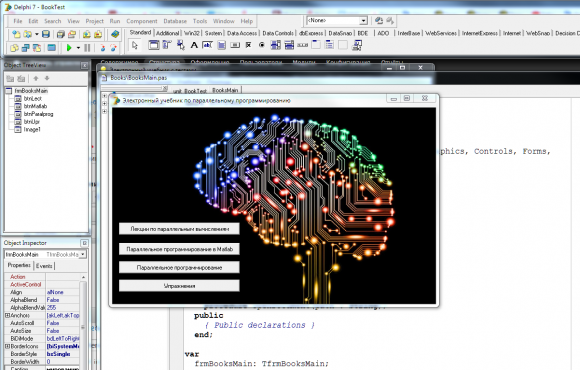Click the AlphaBlendValue 255 field
This screenshot has width=580, height=370.
[62, 307]
